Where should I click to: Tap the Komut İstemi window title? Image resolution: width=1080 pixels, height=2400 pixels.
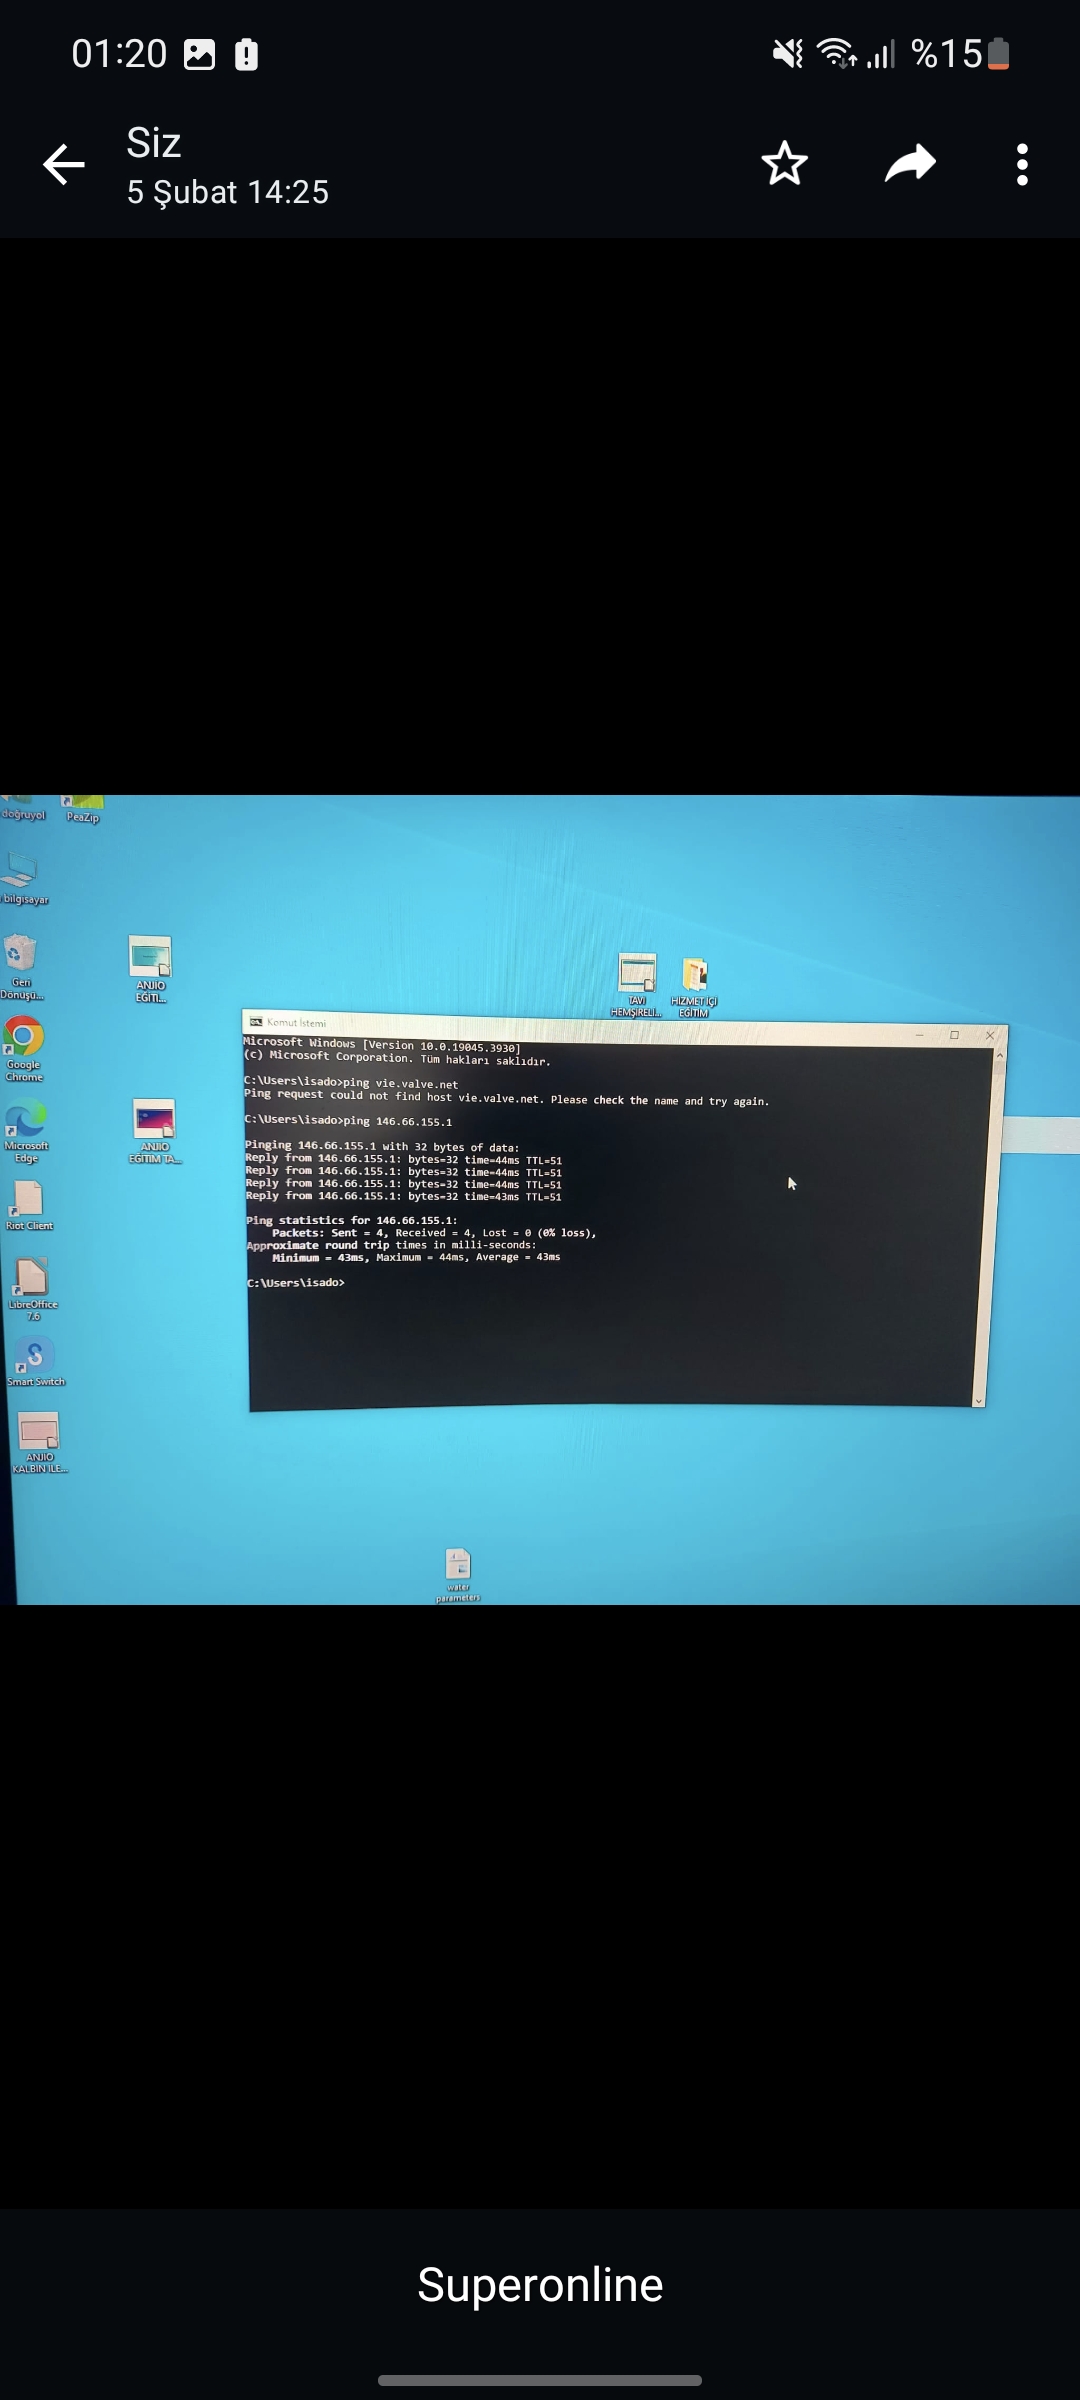(296, 1022)
